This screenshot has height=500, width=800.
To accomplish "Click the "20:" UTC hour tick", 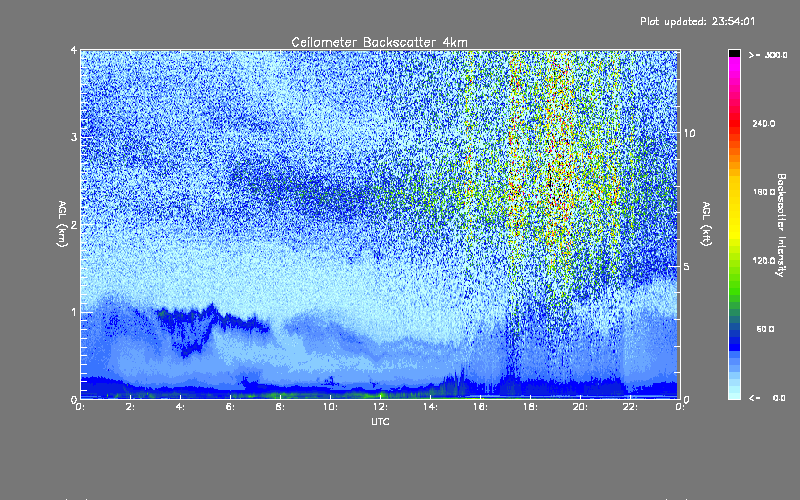I will [x=581, y=407].
